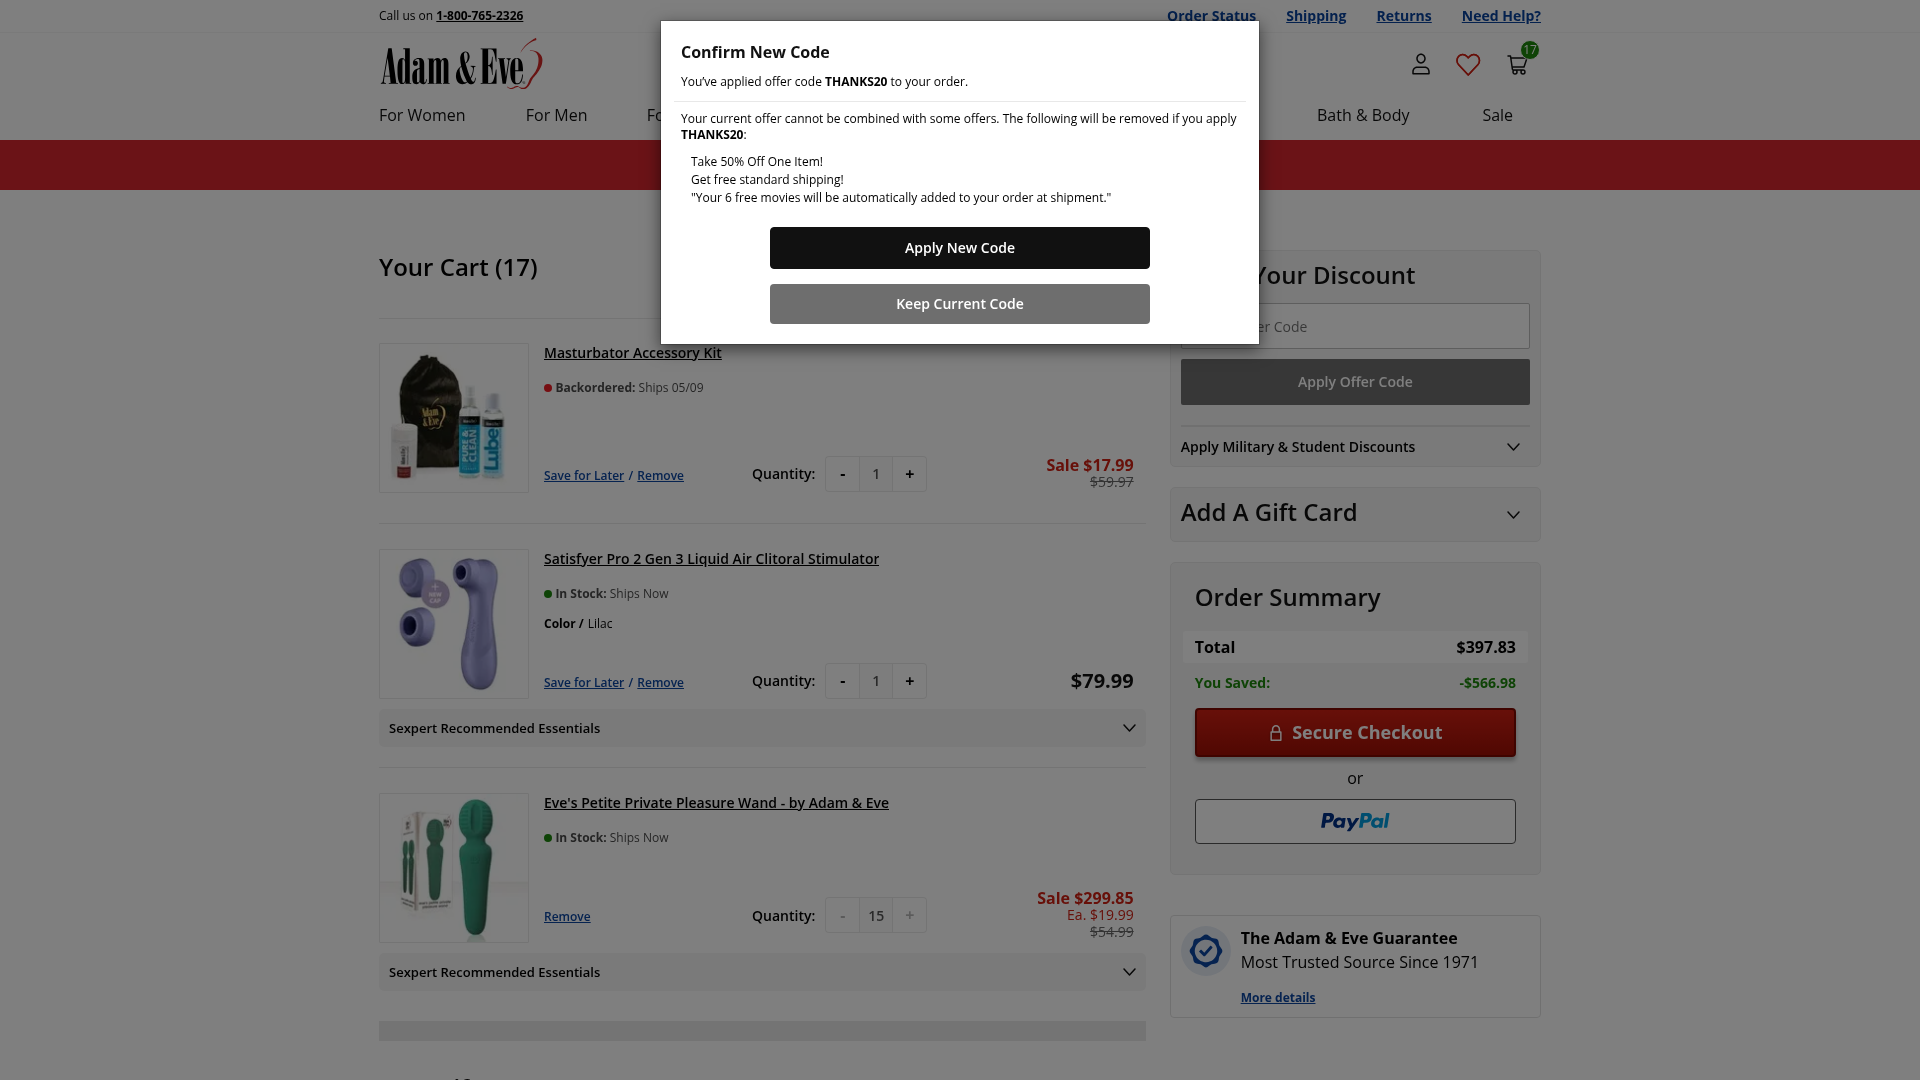The width and height of the screenshot is (1920, 1080).
Task: Open the Bath & Body menu
Action: [1363, 115]
